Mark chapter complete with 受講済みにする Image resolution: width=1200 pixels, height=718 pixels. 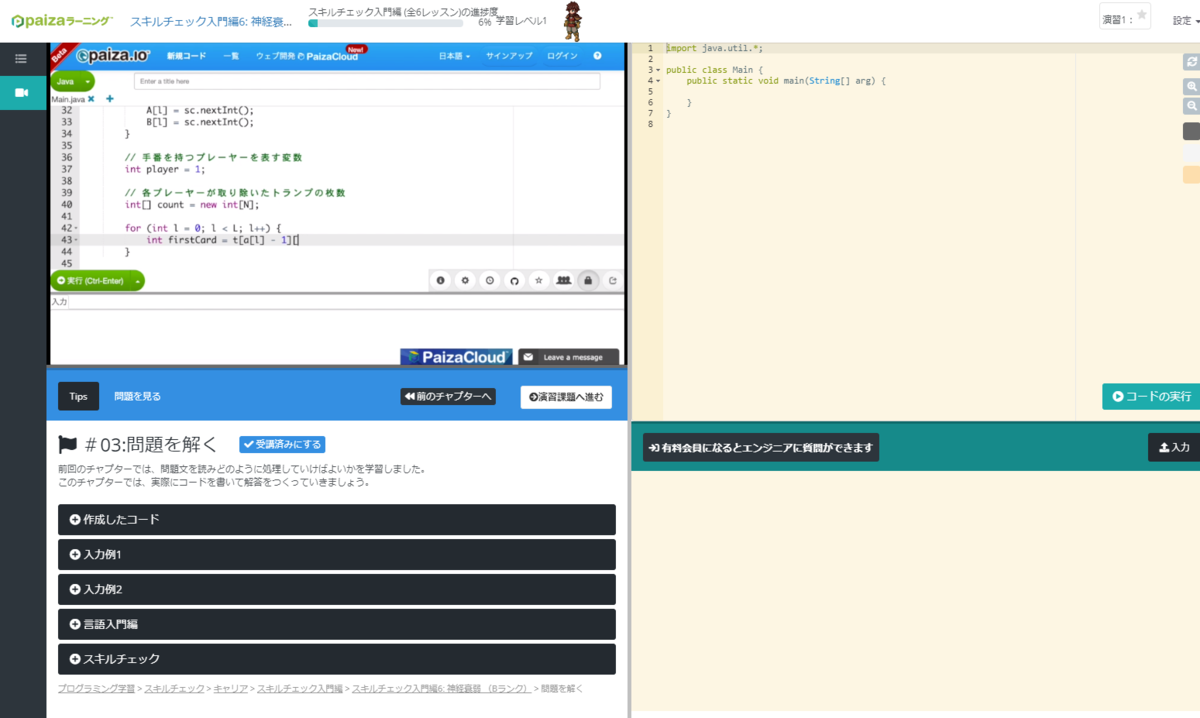tap(282, 444)
